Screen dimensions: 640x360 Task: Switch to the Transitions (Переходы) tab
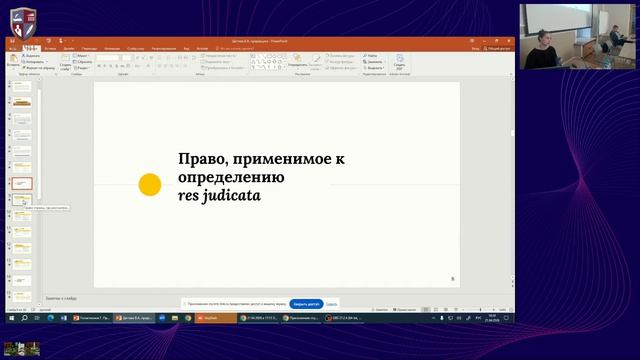(89, 48)
